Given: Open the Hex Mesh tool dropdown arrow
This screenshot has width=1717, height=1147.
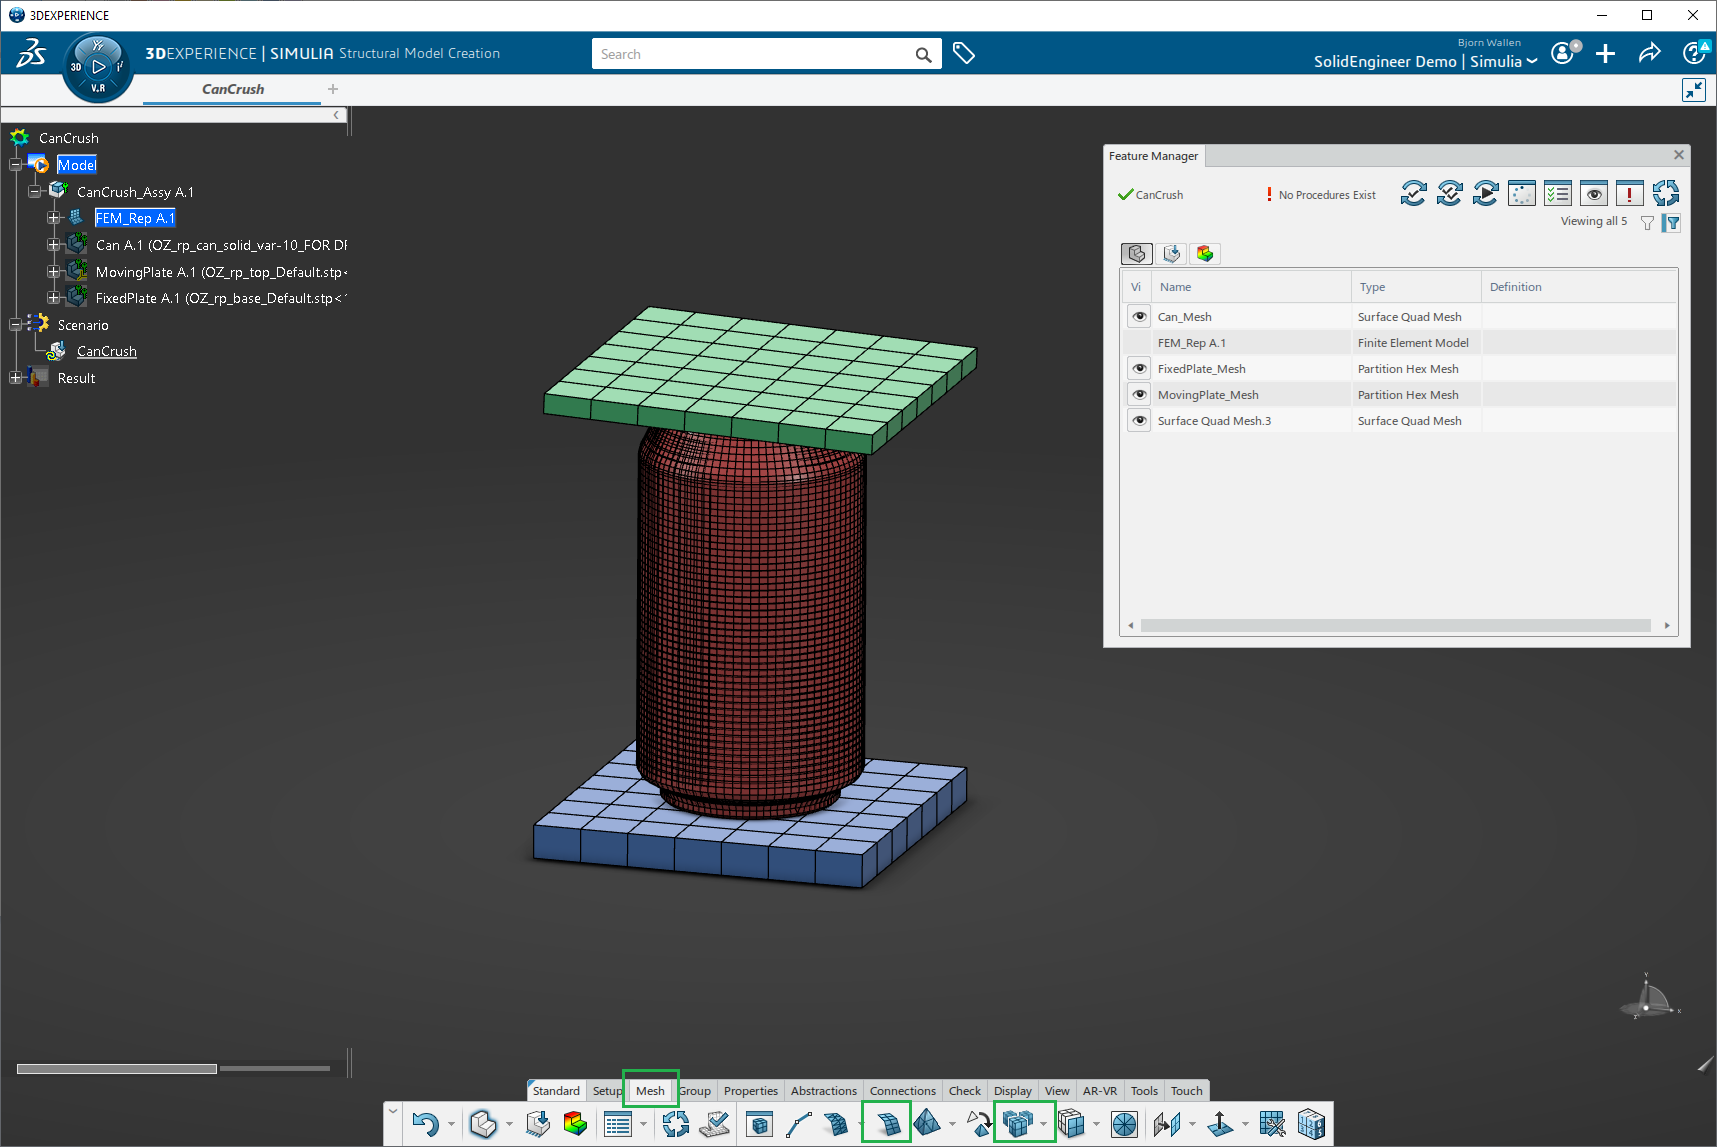Looking at the screenshot, I should point(1043,1125).
